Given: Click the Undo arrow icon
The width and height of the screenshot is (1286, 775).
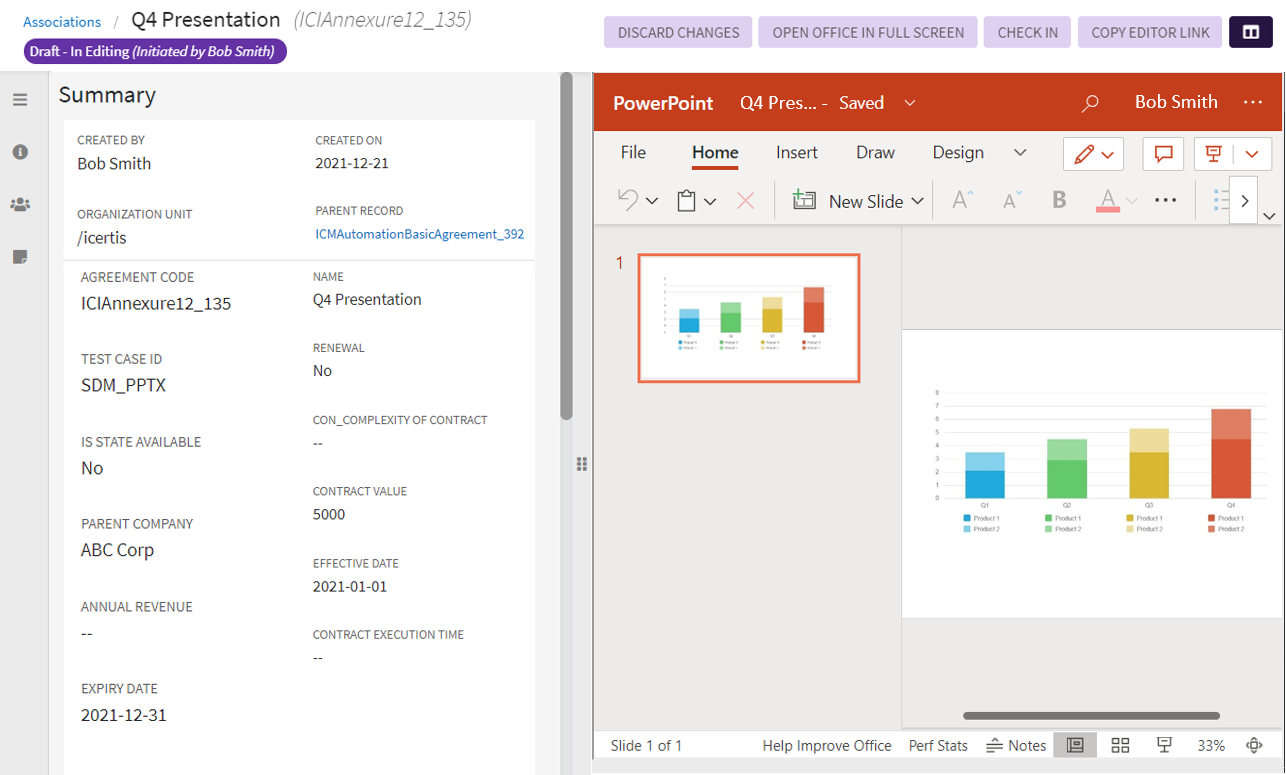Looking at the screenshot, I should click(627, 200).
